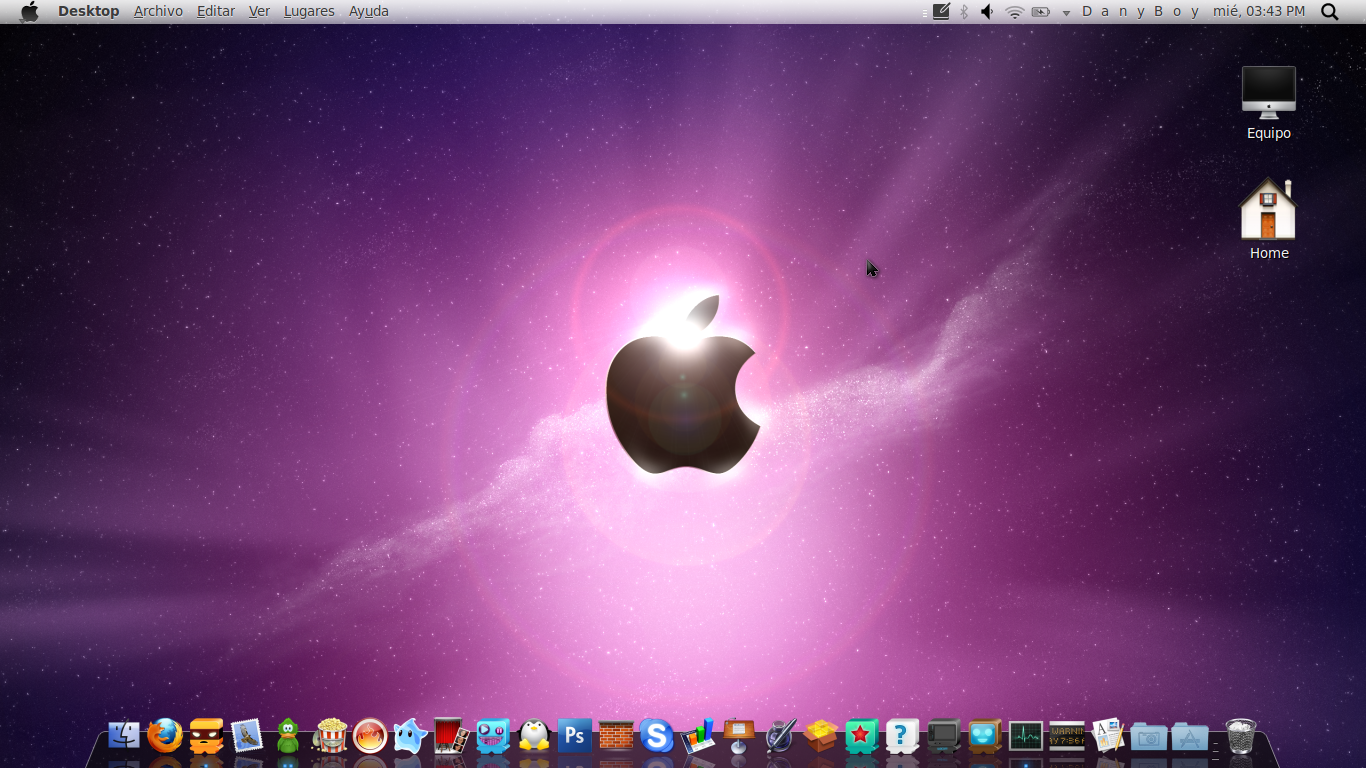This screenshot has width=1366, height=768.
Task: Open the Equipo computer desktop icon
Action: 1269,103
